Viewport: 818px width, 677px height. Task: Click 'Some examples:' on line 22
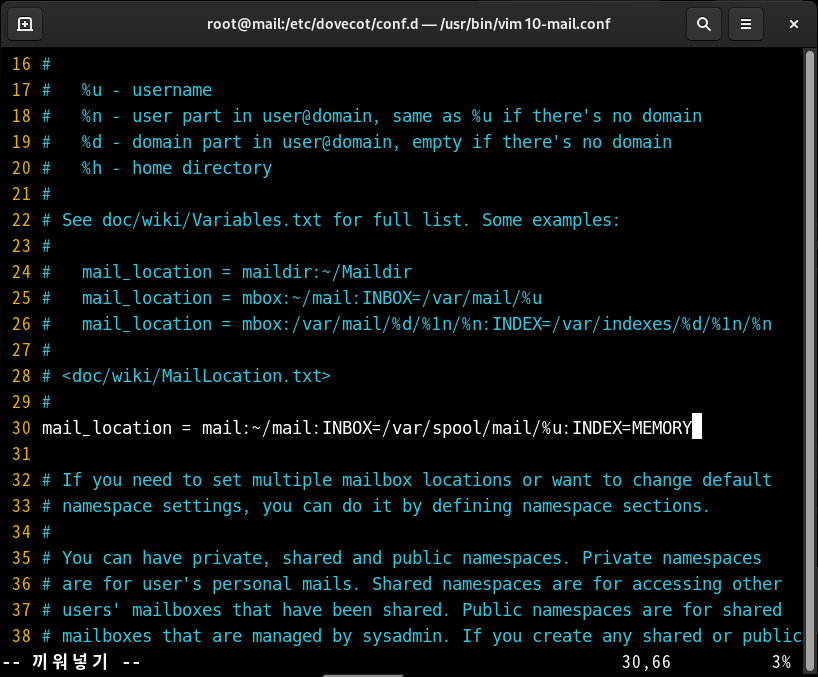[x=551, y=220]
